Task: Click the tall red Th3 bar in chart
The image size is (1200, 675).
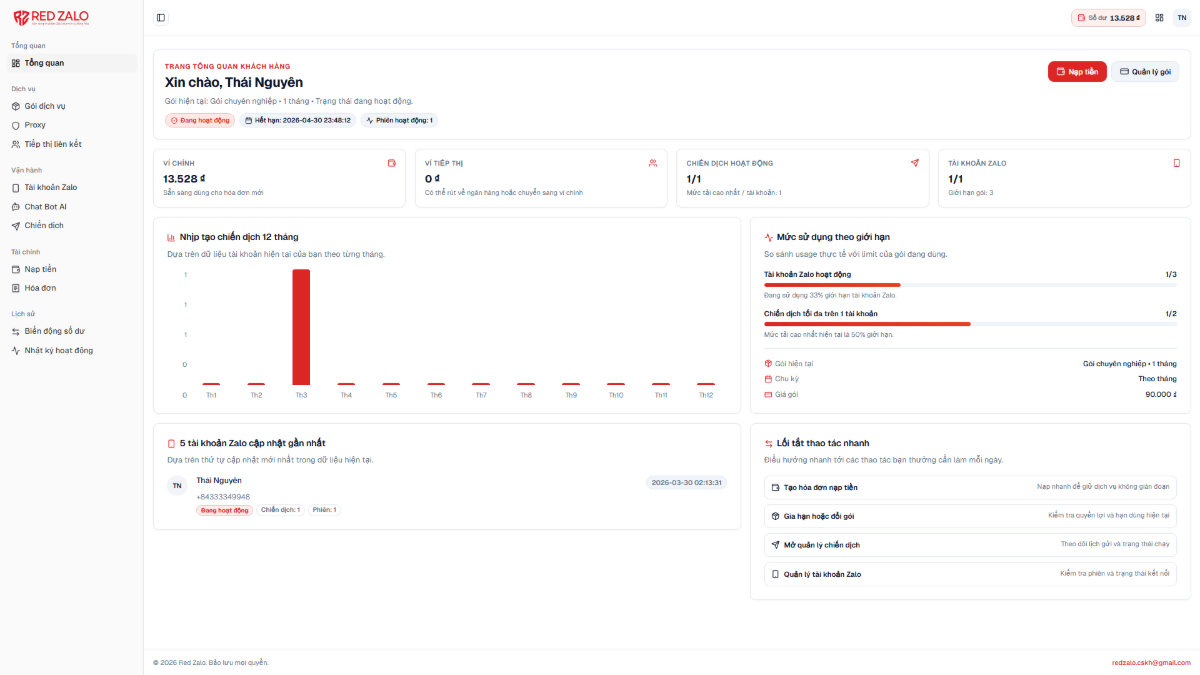Action: (301, 327)
